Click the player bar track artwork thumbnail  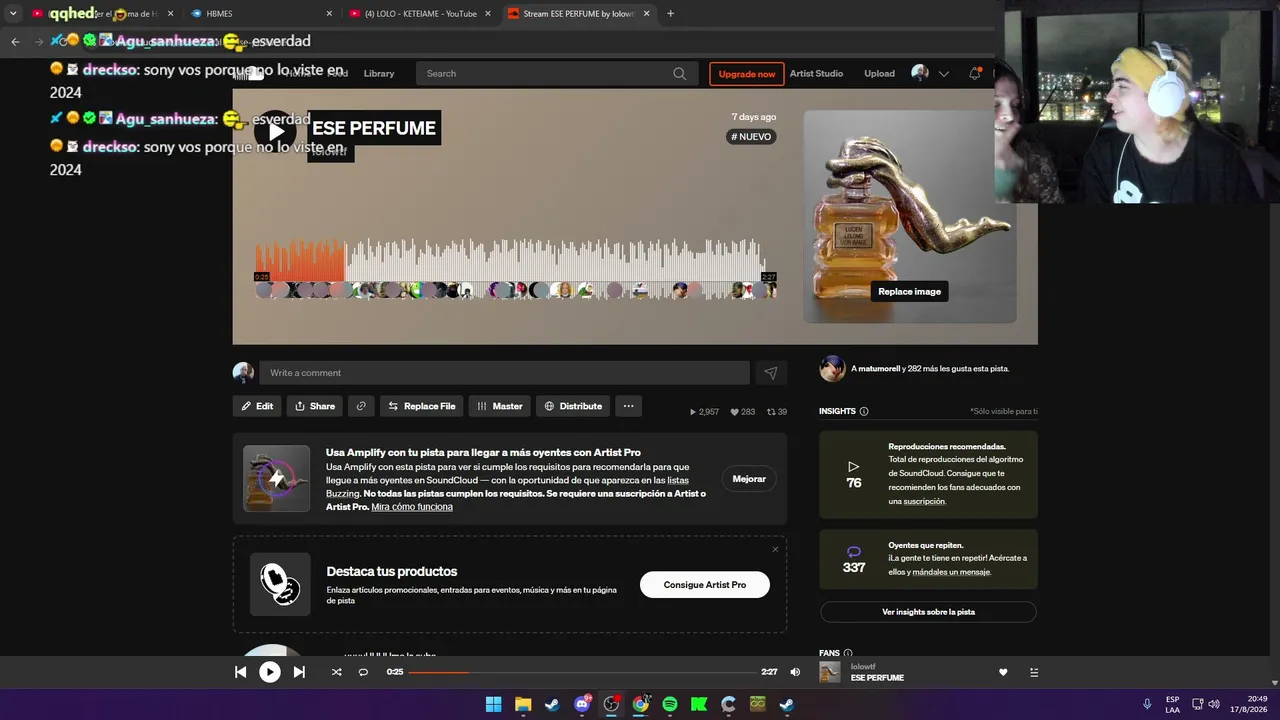tap(830, 672)
